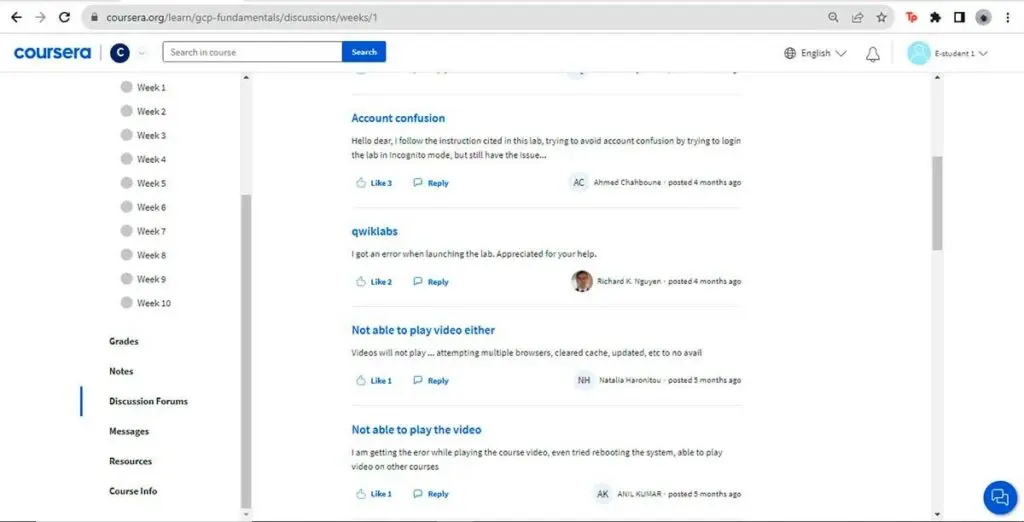This screenshot has height=522, width=1024.
Task: Open the Account confusion thread
Action: click(398, 118)
